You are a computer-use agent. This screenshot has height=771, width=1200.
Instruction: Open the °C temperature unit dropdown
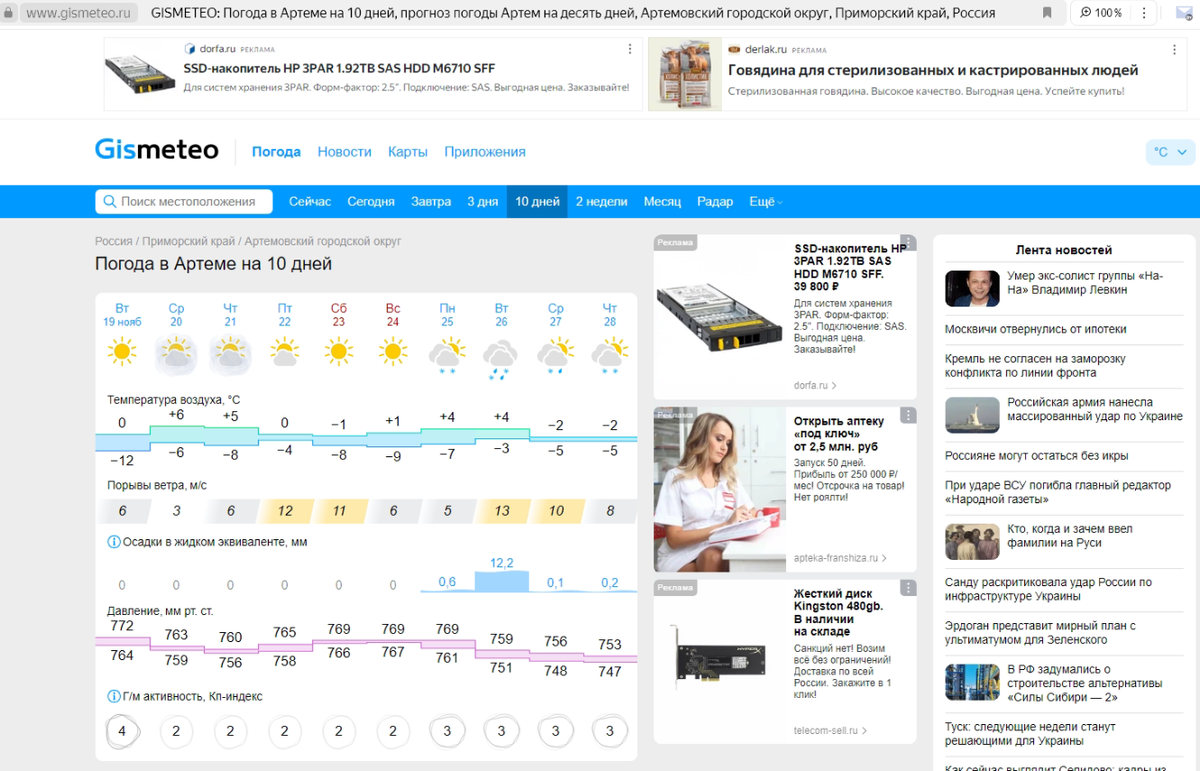point(1170,152)
